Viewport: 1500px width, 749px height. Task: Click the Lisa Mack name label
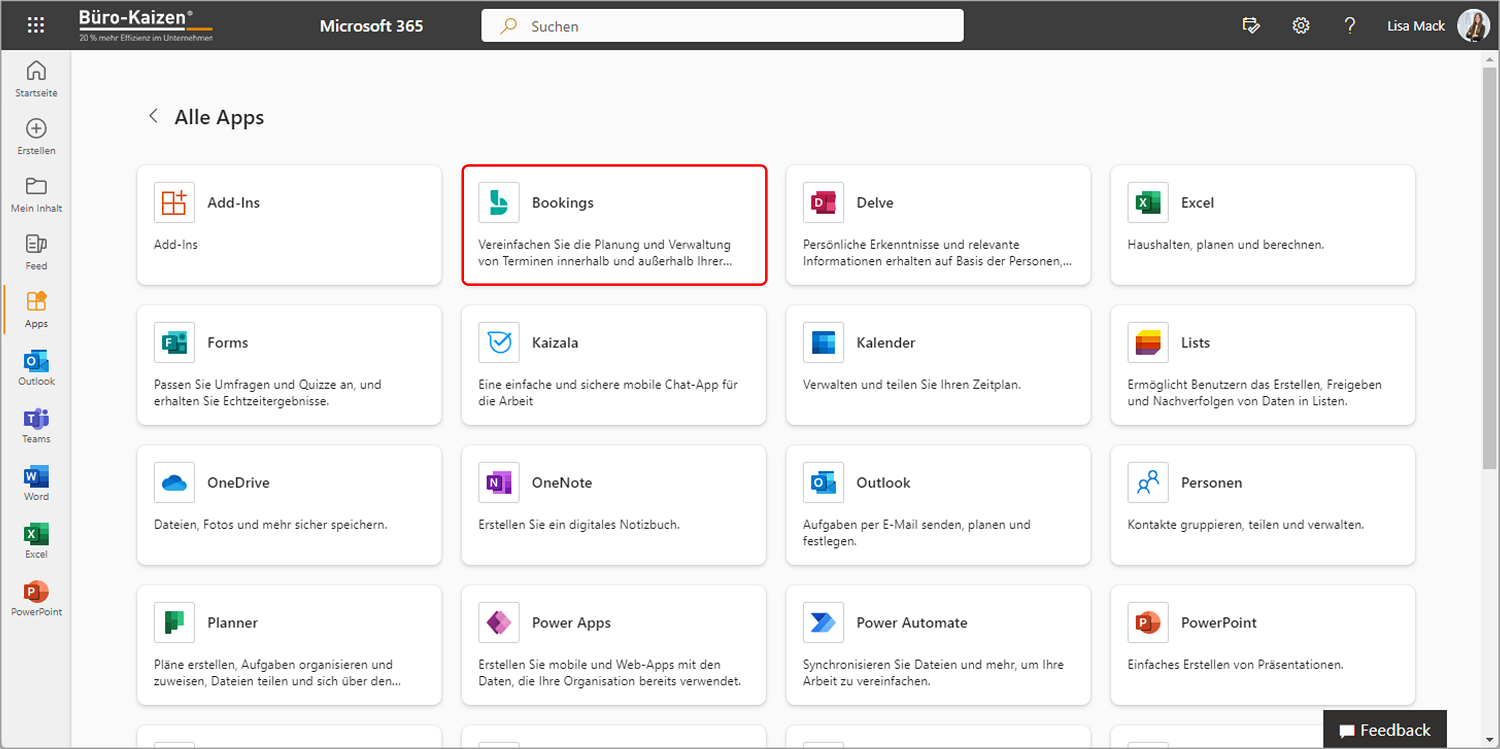pyautogui.click(x=1416, y=26)
